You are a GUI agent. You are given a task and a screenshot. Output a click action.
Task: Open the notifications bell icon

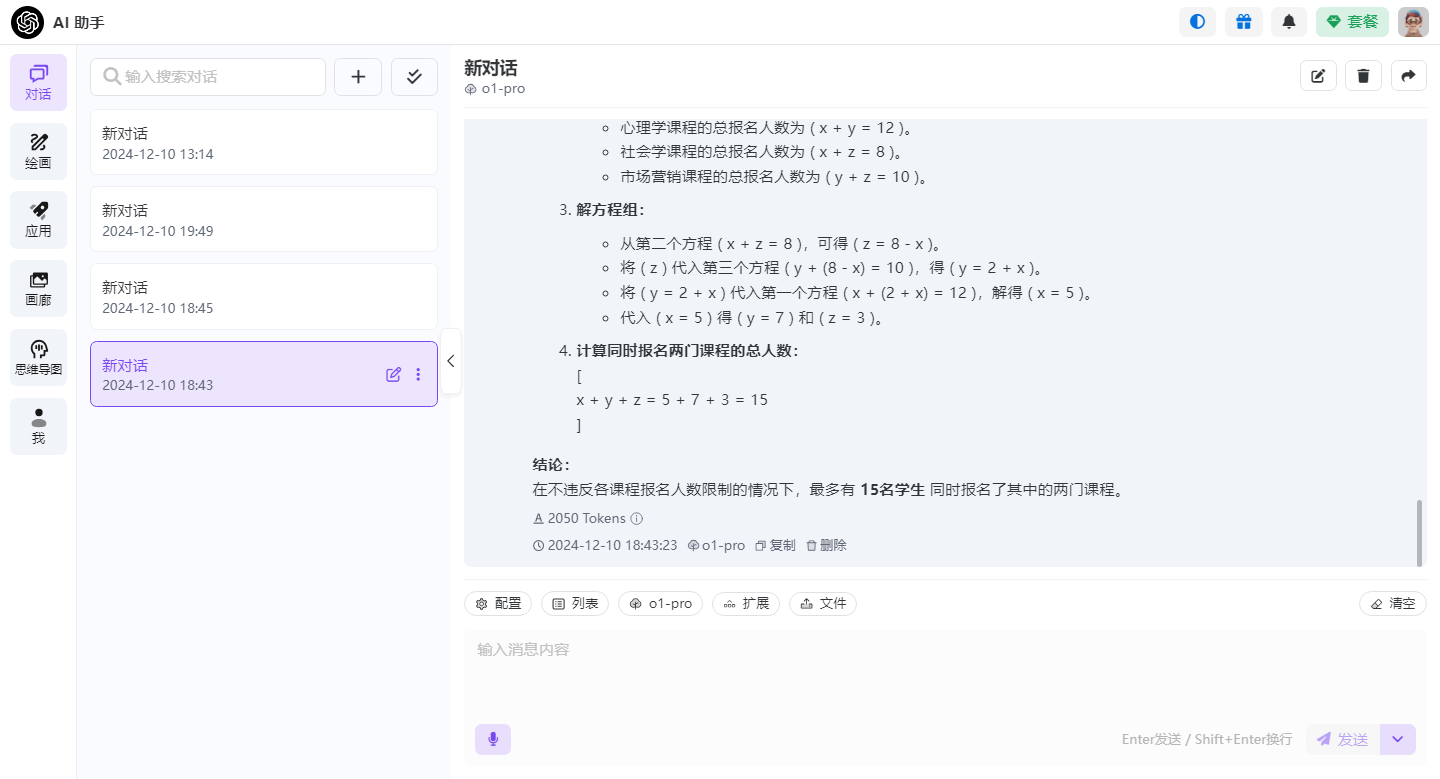pyautogui.click(x=1289, y=21)
